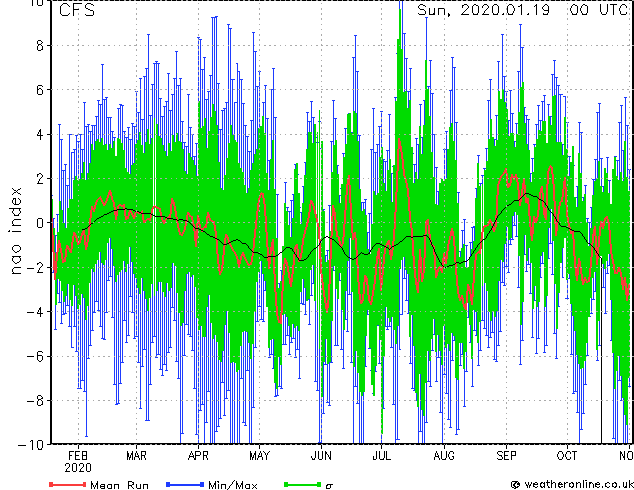634x490 pixels.
Task: Click the 00 UTC time label
Action: coord(601,10)
